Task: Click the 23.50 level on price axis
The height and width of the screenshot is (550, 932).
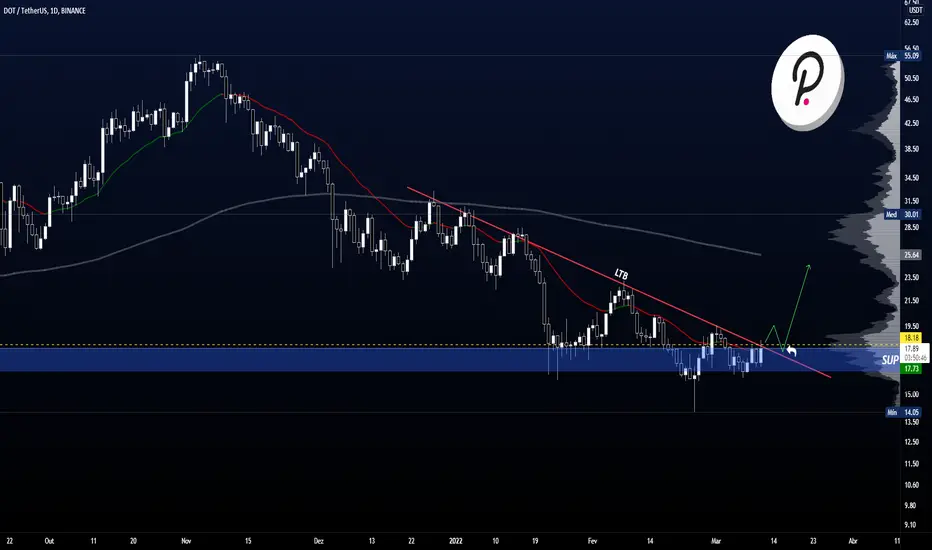Action: (911, 277)
